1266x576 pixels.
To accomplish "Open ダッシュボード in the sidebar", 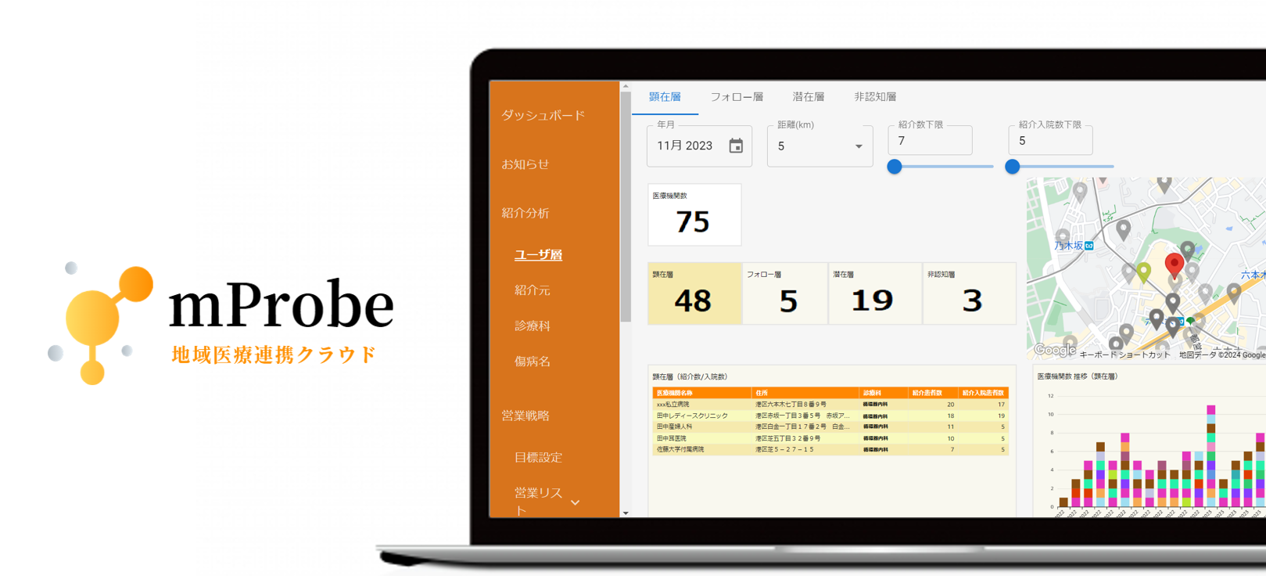I will 543,115.
